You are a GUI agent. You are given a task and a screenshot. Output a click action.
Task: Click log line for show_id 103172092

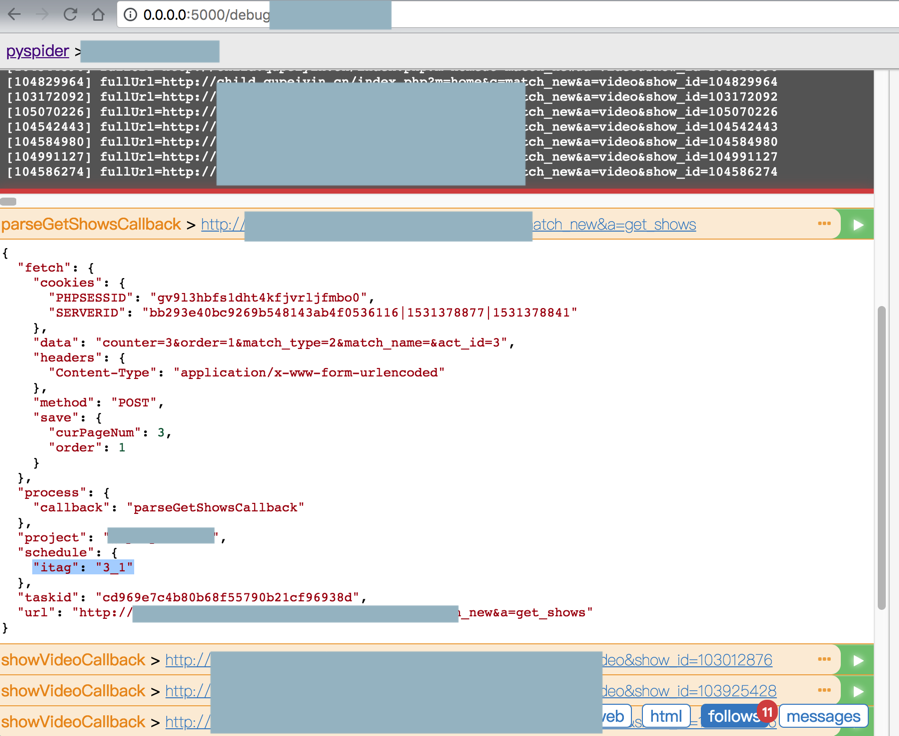(x=392, y=97)
